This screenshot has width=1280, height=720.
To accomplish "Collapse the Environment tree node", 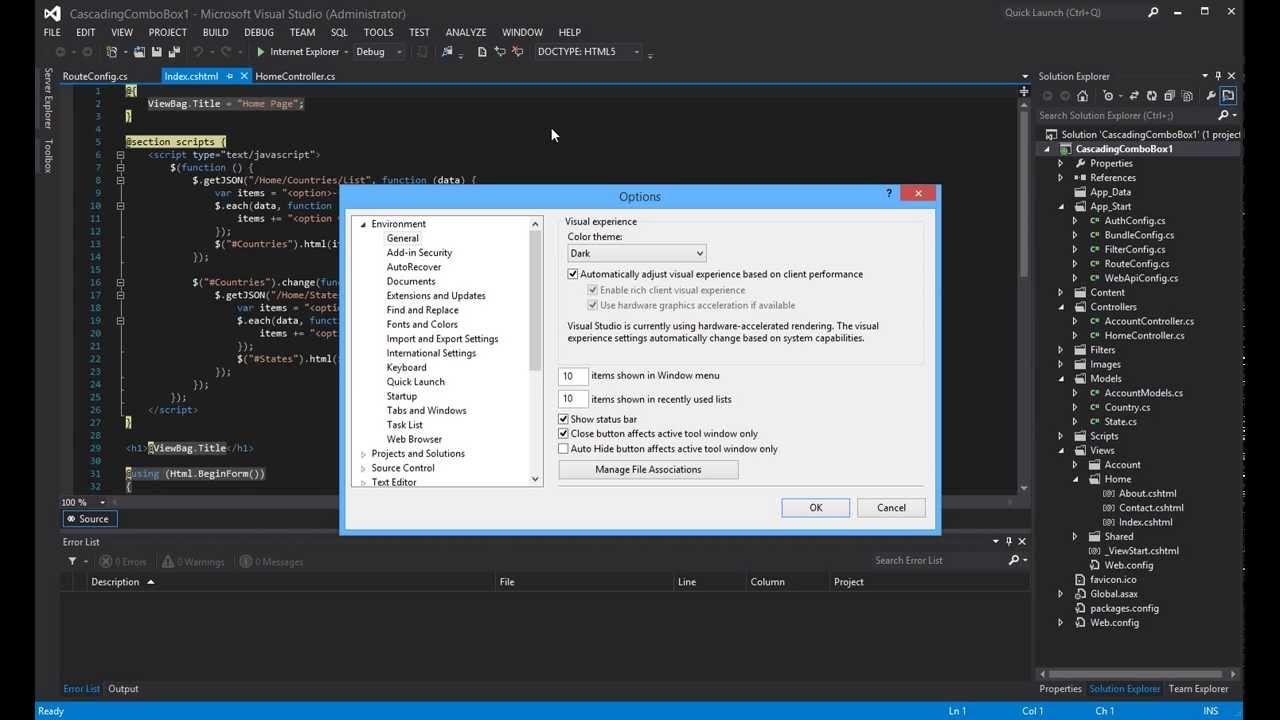I will pos(364,224).
